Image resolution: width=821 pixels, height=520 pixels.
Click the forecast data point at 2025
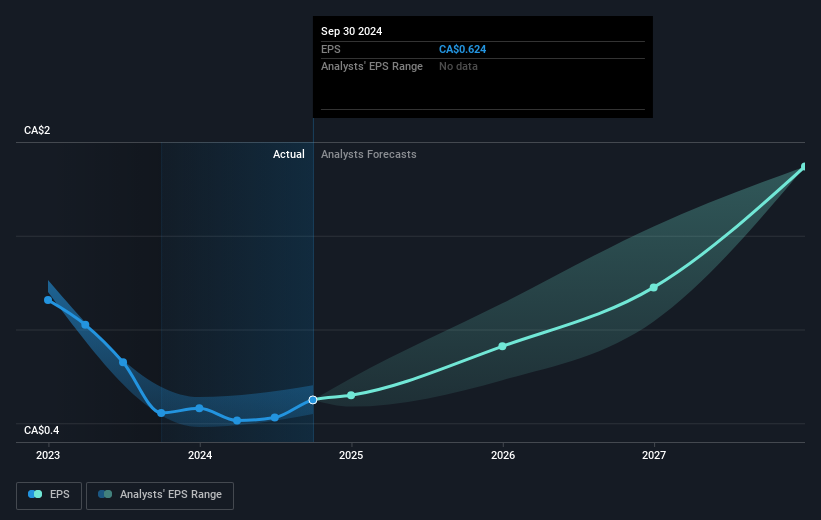pyautogui.click(x=351, y=395)
